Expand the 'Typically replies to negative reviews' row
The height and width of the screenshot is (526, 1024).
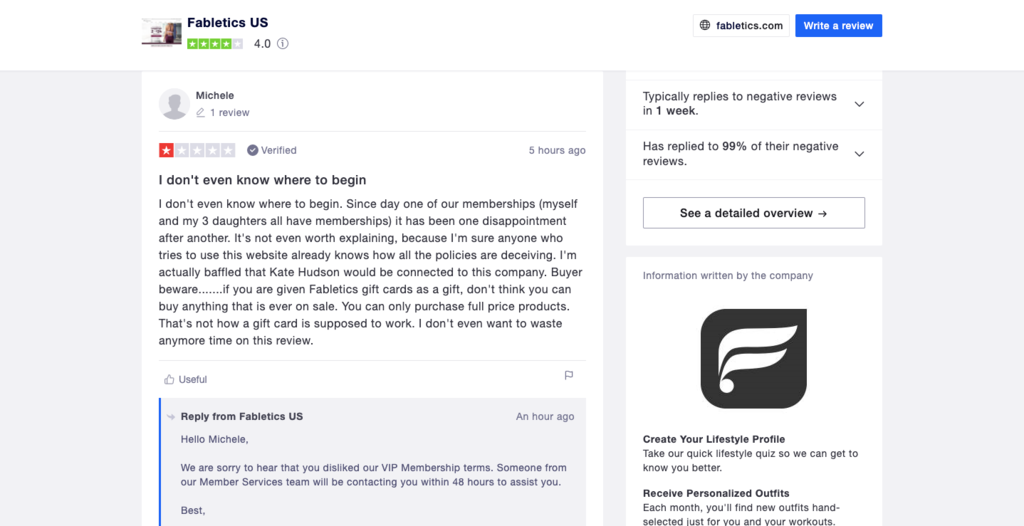754,104
